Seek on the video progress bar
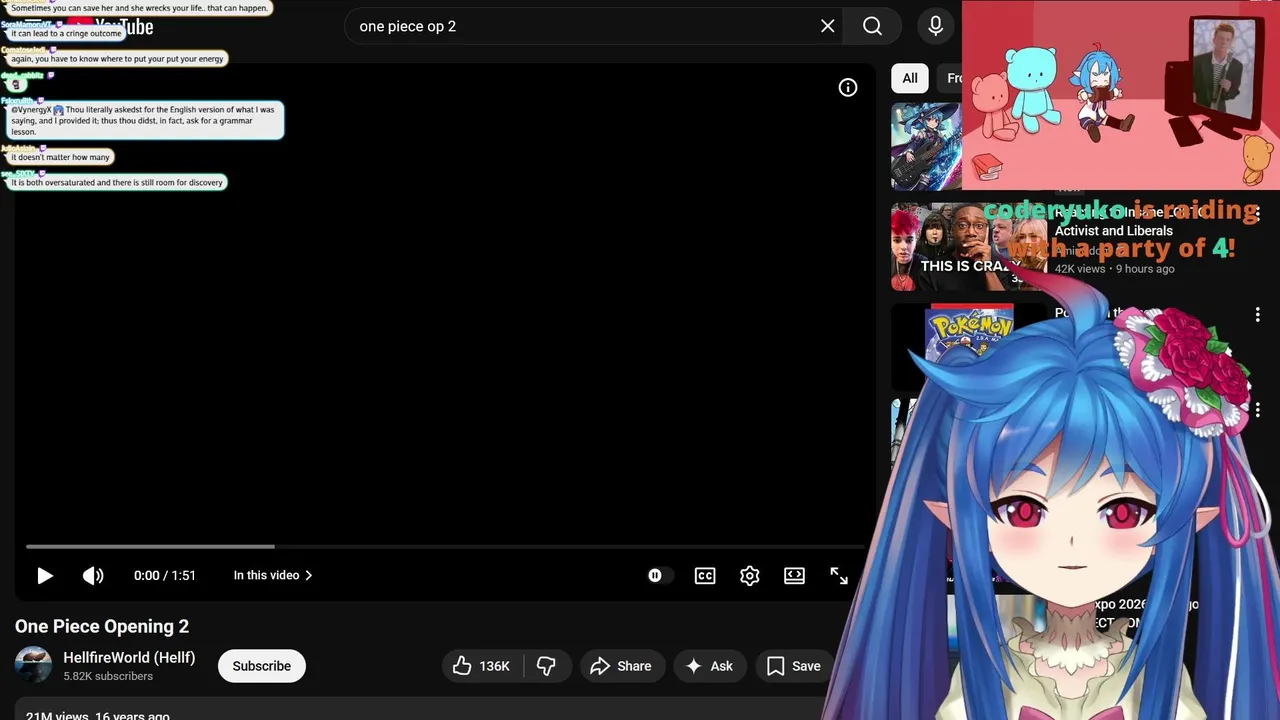 [x=445, y=546]
